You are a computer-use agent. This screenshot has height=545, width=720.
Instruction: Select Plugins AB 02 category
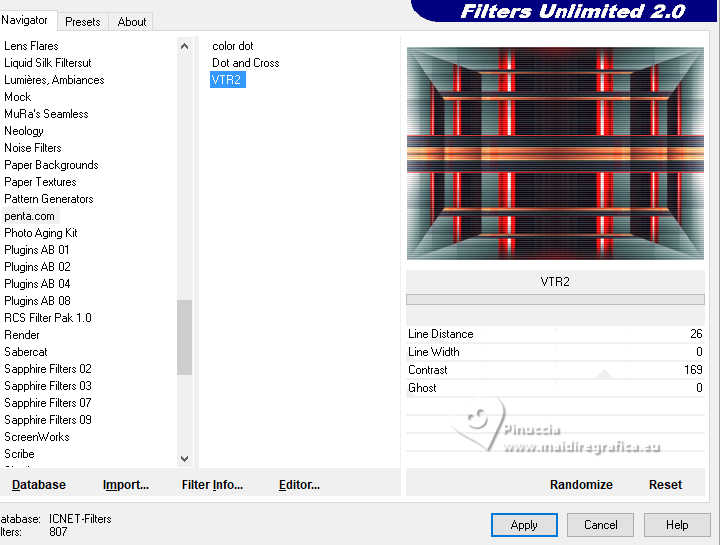pos(37,267)
